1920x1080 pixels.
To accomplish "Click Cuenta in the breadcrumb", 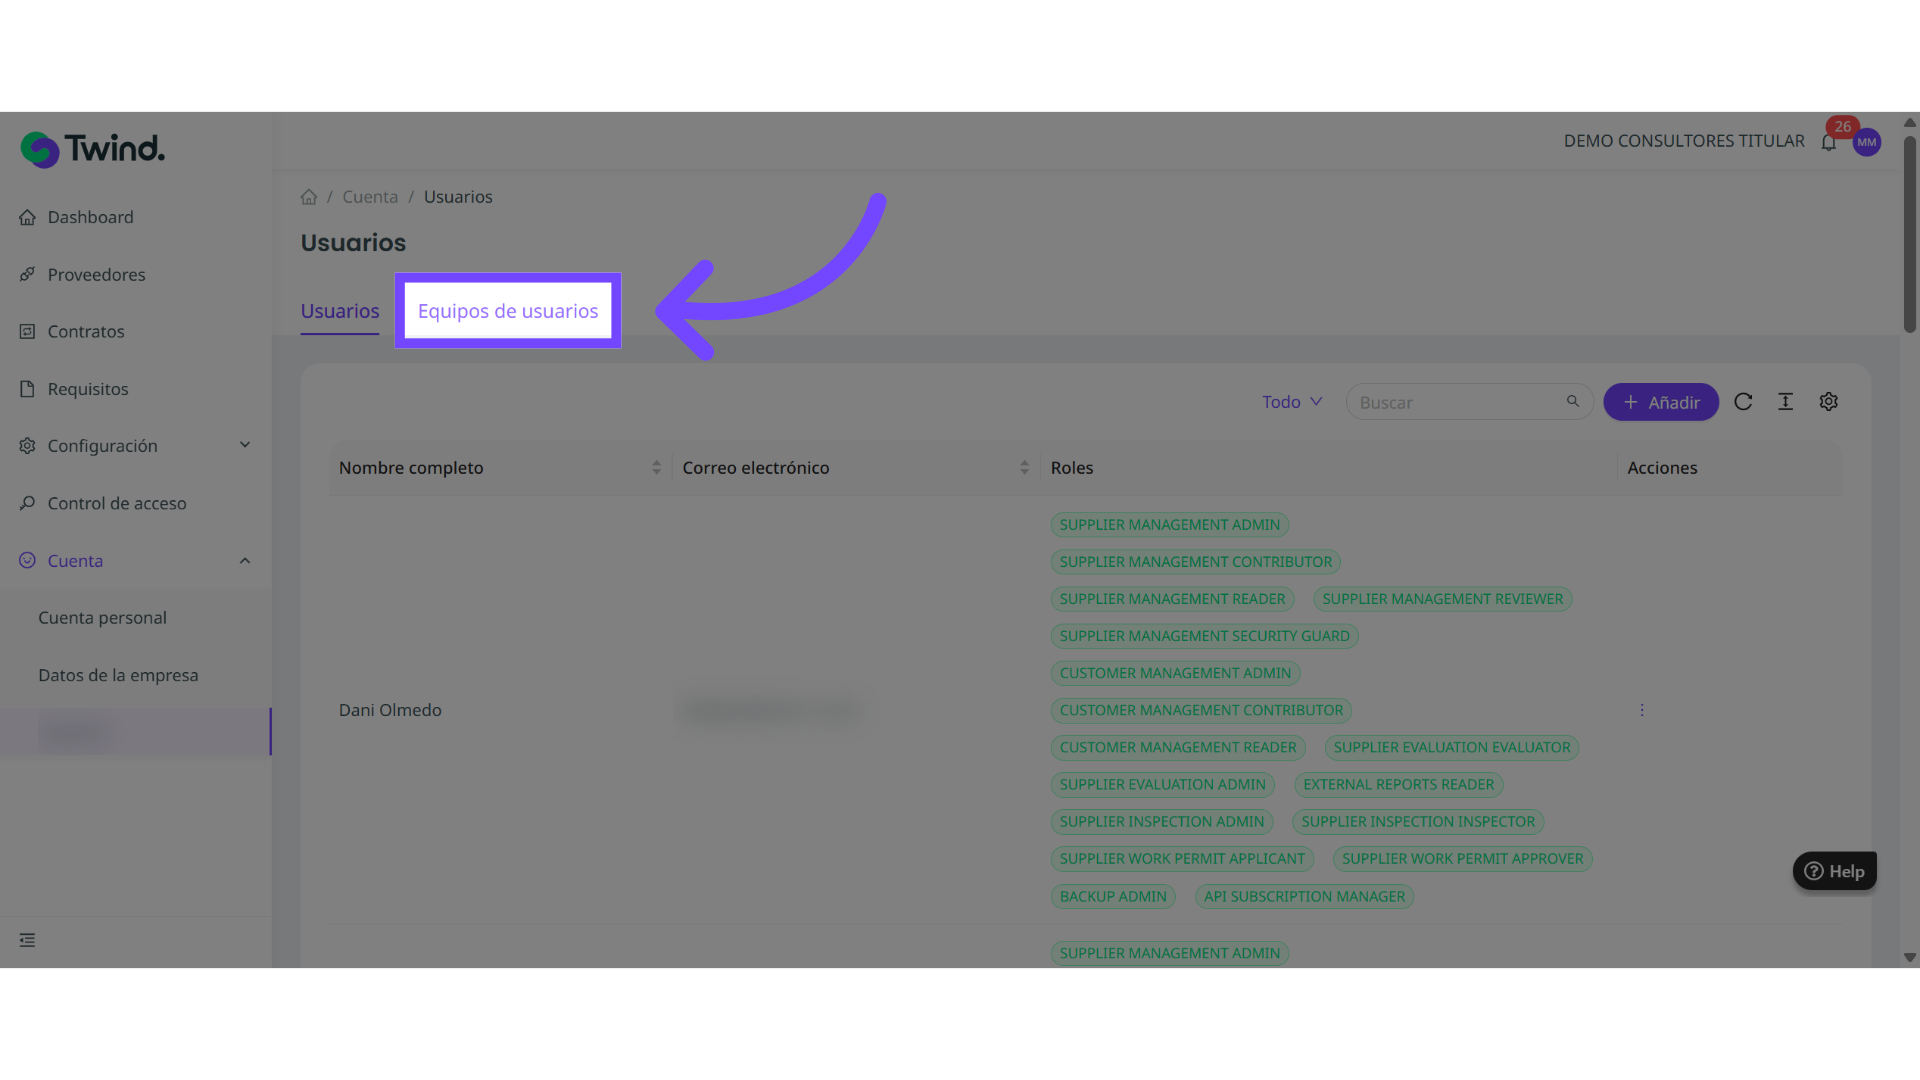I will tap(370, 197).
